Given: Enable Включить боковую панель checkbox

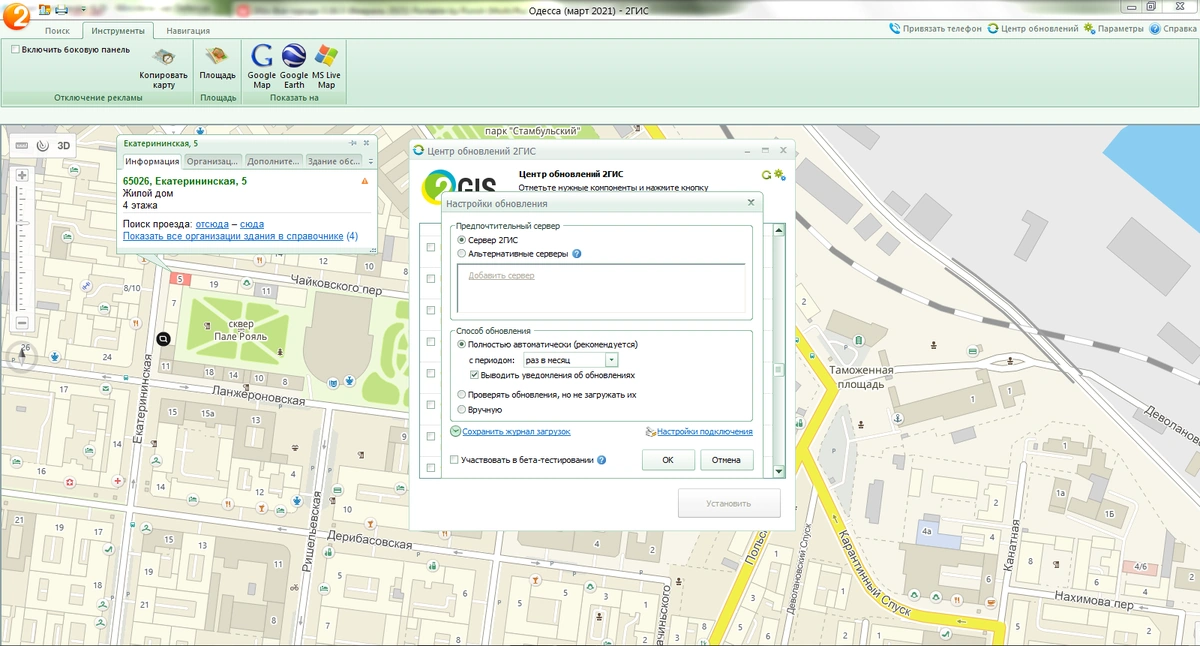Looking at the screenshot, I should (x=16, y=49).
